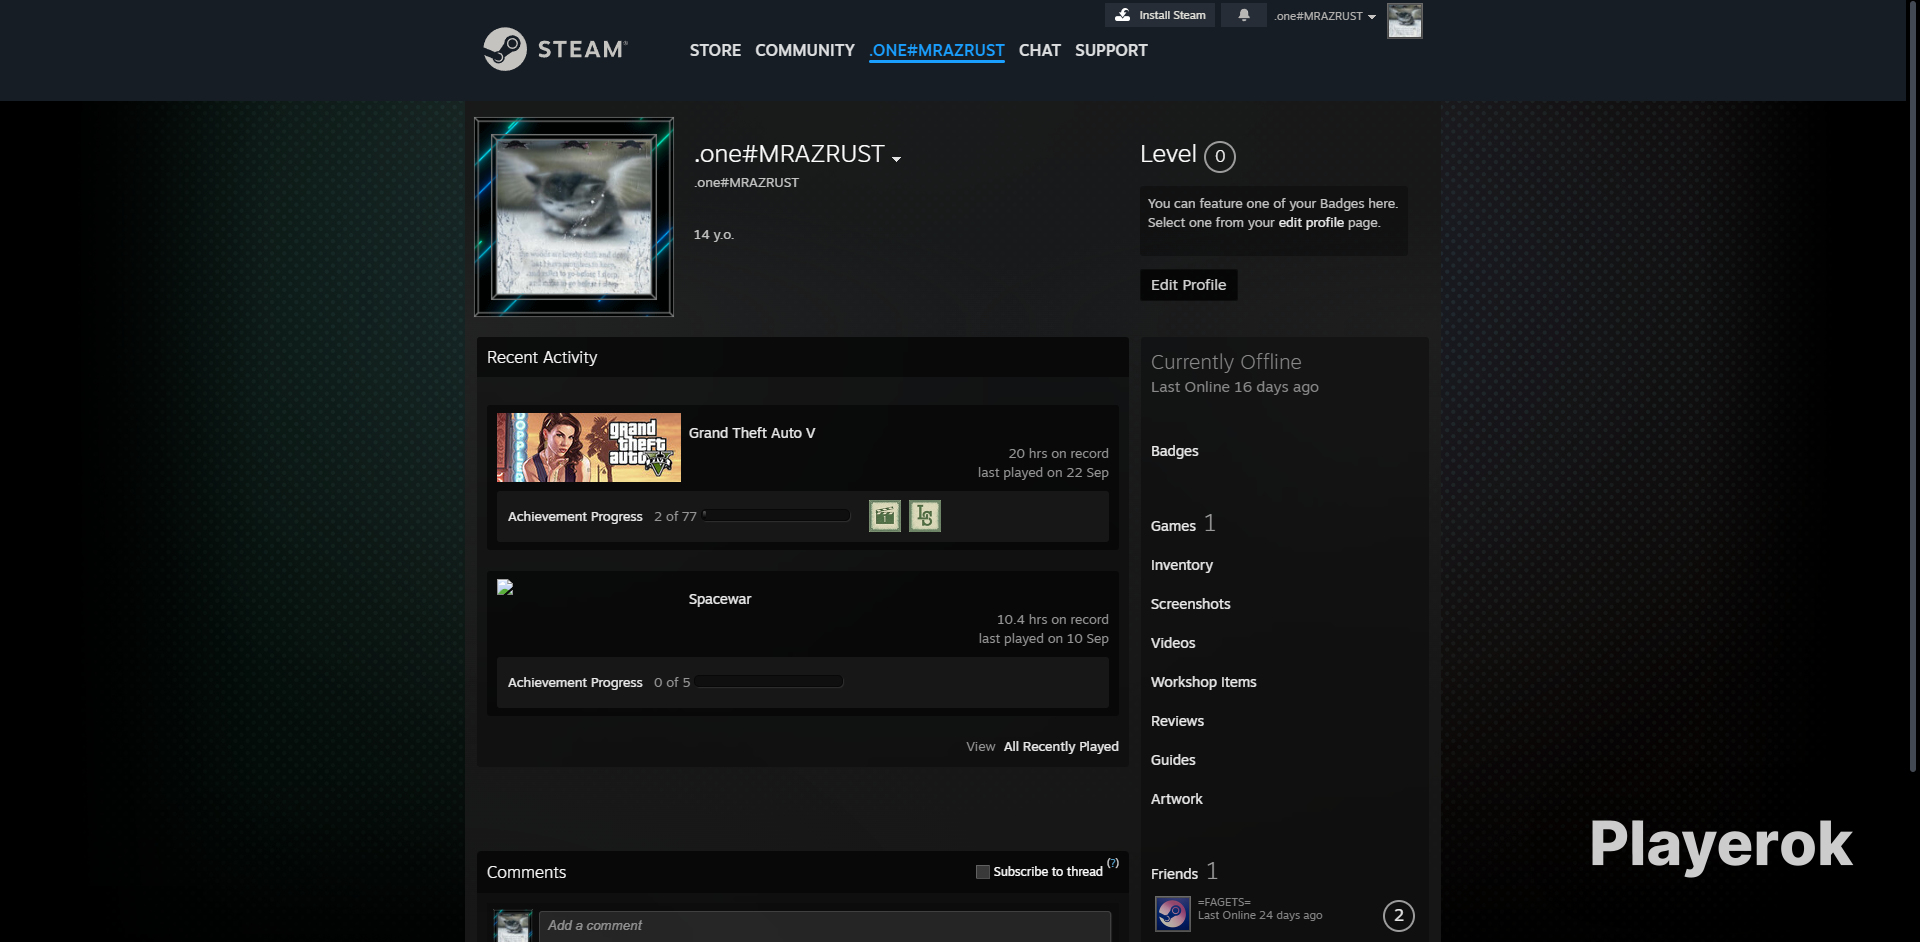Open the edit profile link in badge text

pyautogui.click(x=1311, y=223)
